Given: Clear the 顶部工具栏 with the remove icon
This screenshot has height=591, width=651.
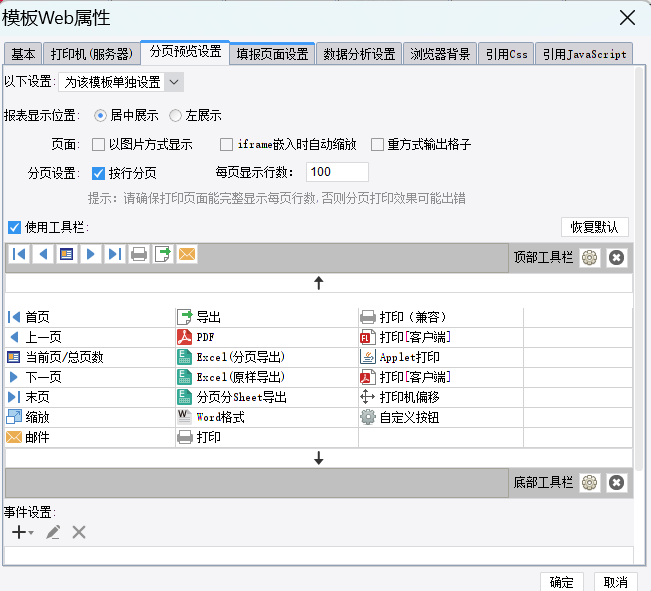Looking at the screenshot, I should pyautogui.click(x=617, y=258).
